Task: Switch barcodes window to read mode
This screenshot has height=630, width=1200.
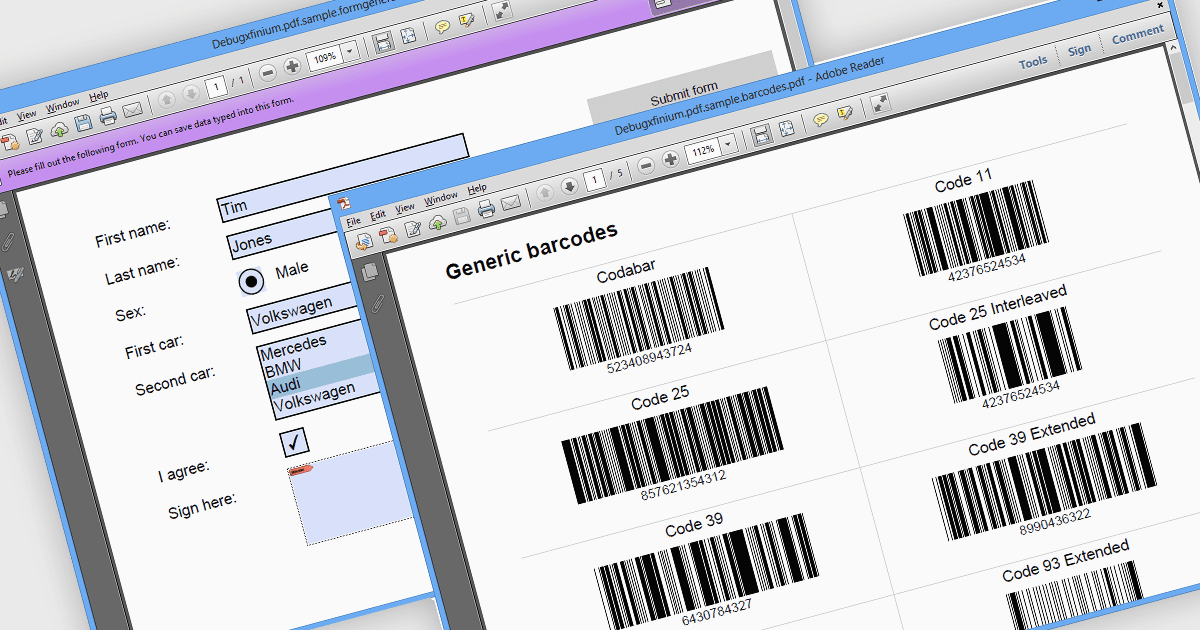Action: (x=881, y=103)
